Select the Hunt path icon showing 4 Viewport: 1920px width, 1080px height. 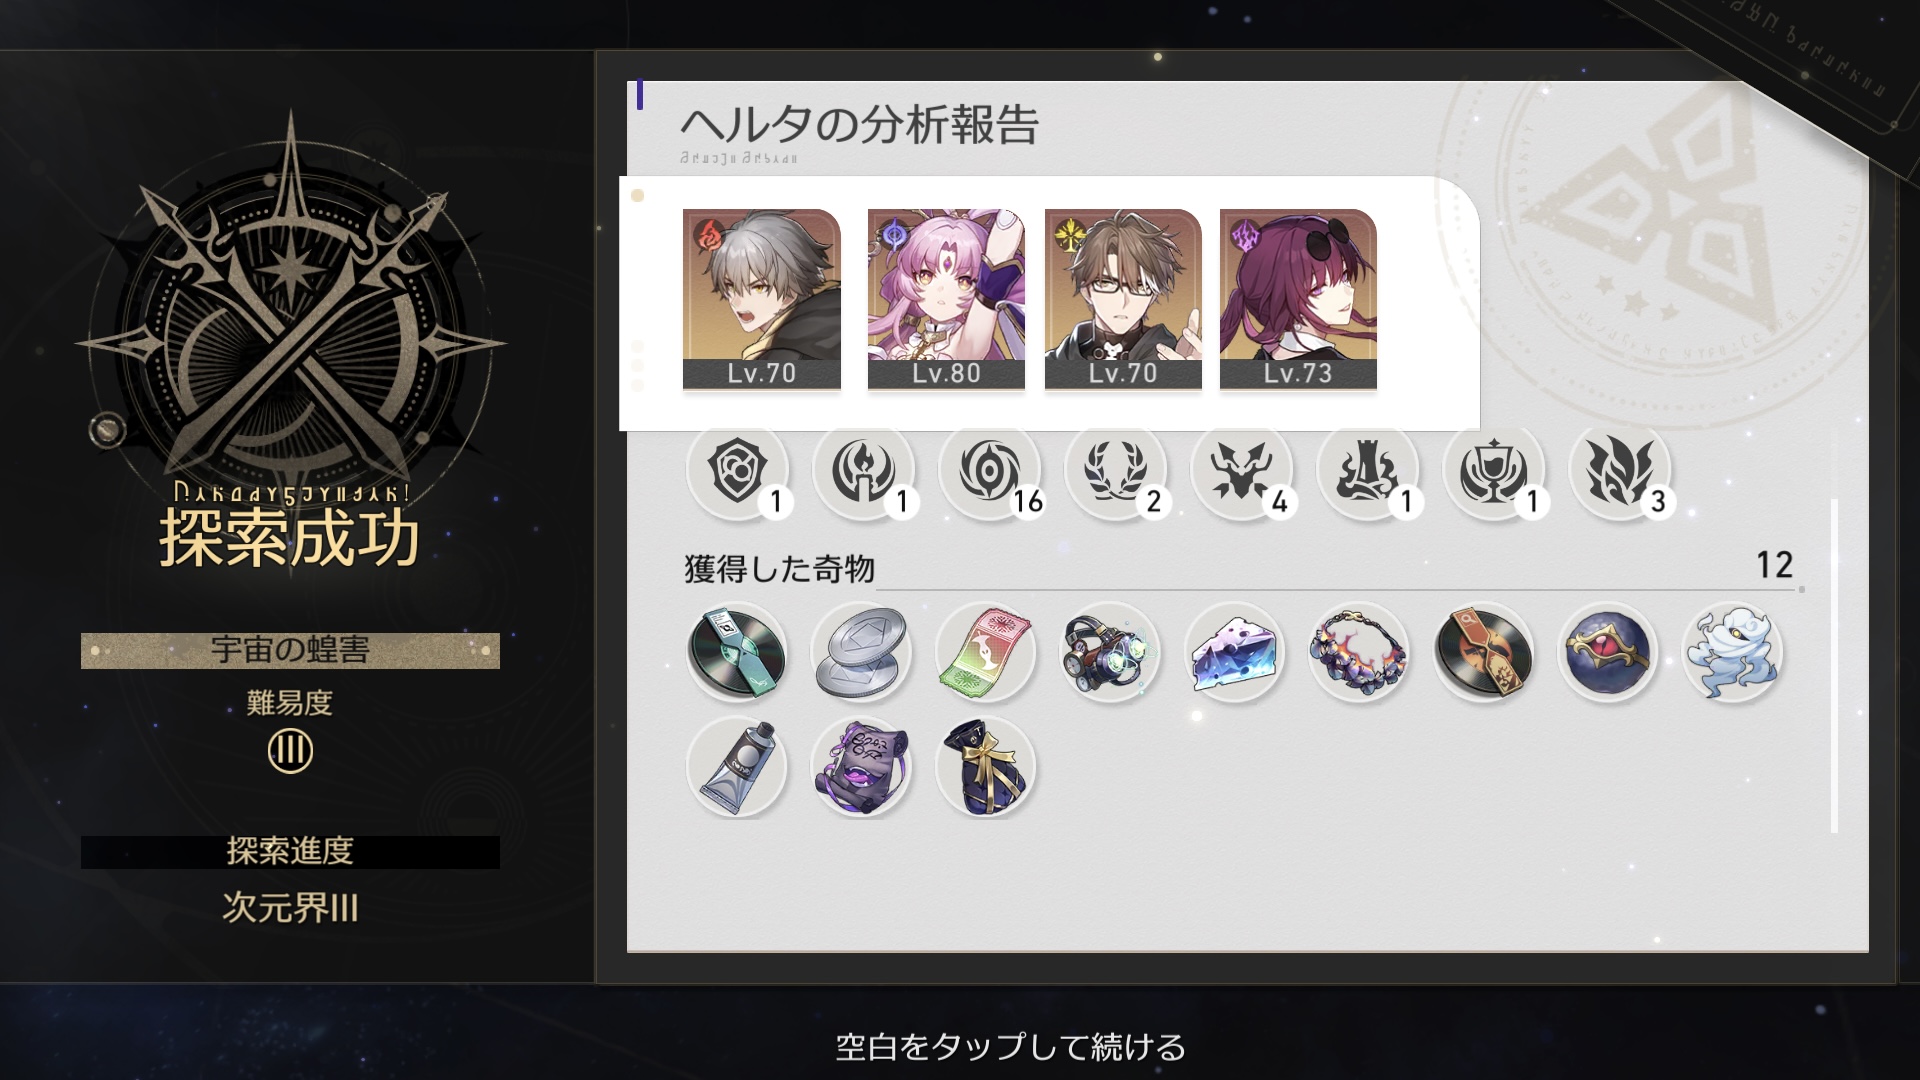click(x=1242, y=470)
